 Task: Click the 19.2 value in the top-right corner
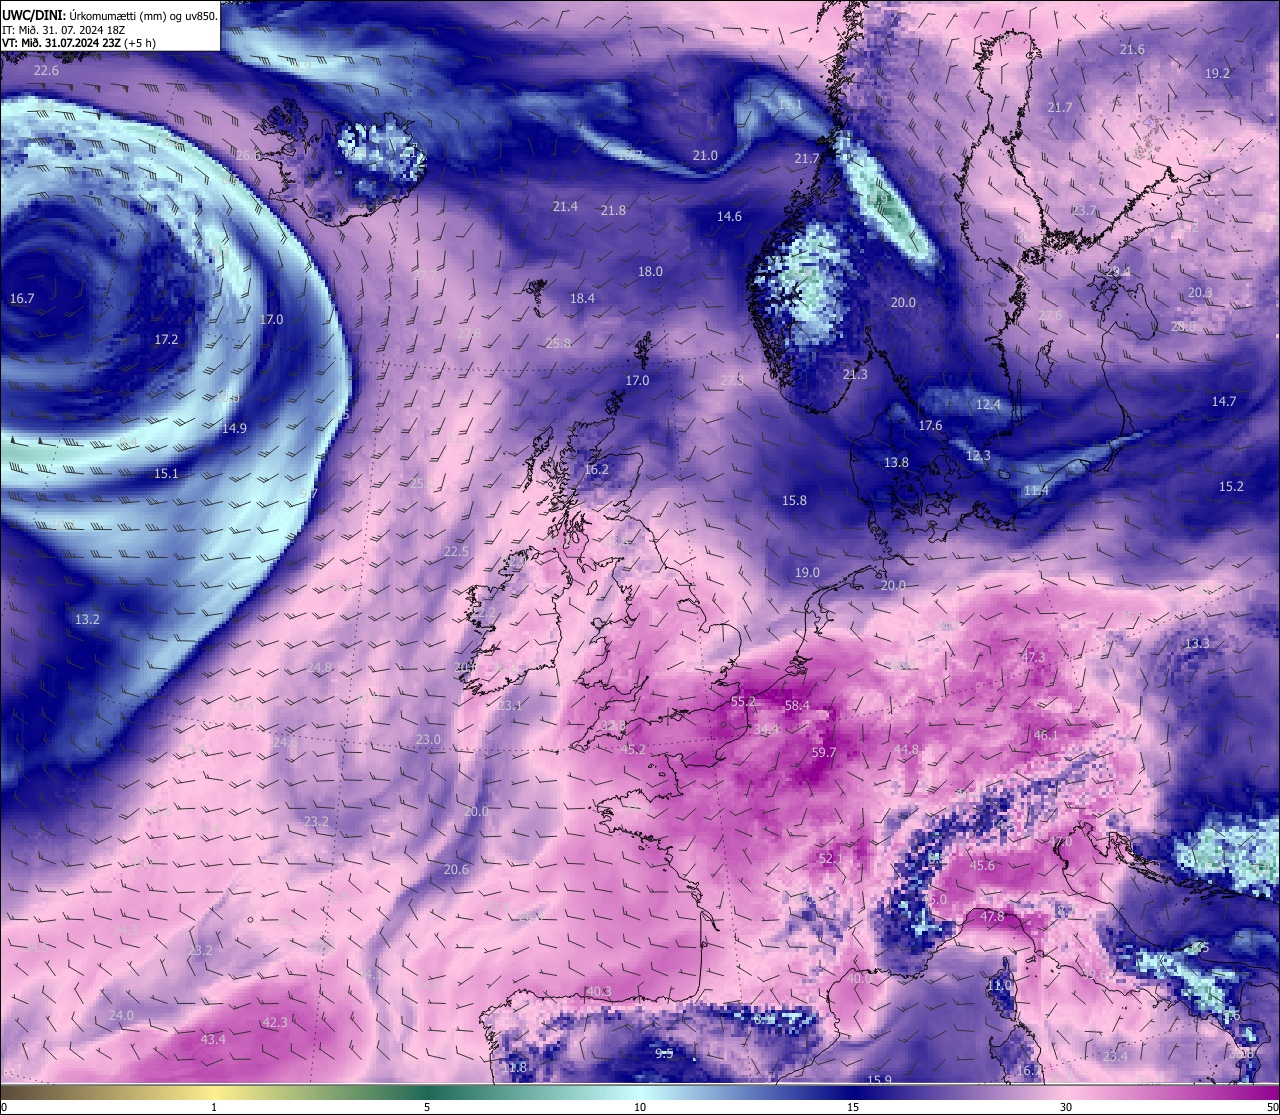click(x=1217, y=74)
